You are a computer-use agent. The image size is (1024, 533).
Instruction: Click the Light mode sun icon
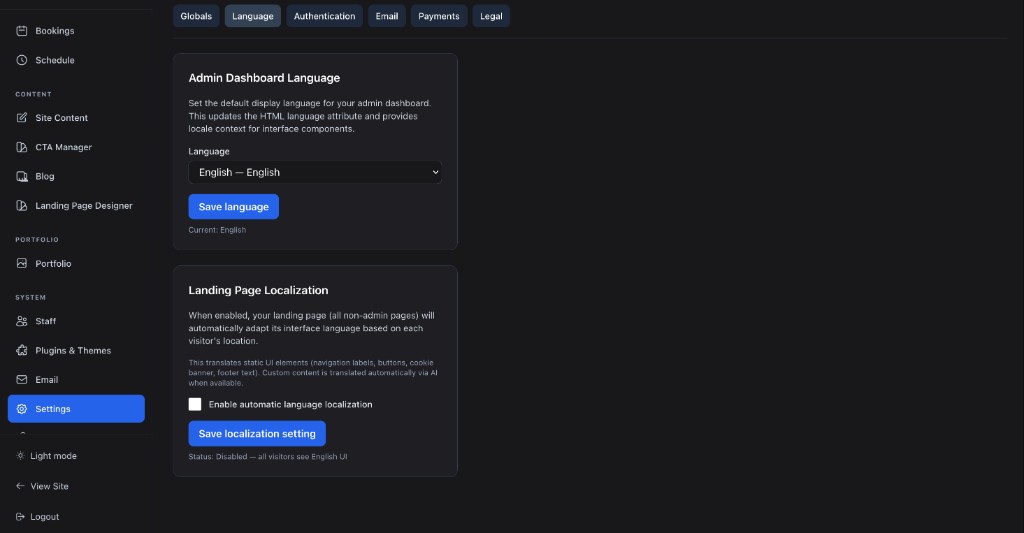(x=20, y=456)
